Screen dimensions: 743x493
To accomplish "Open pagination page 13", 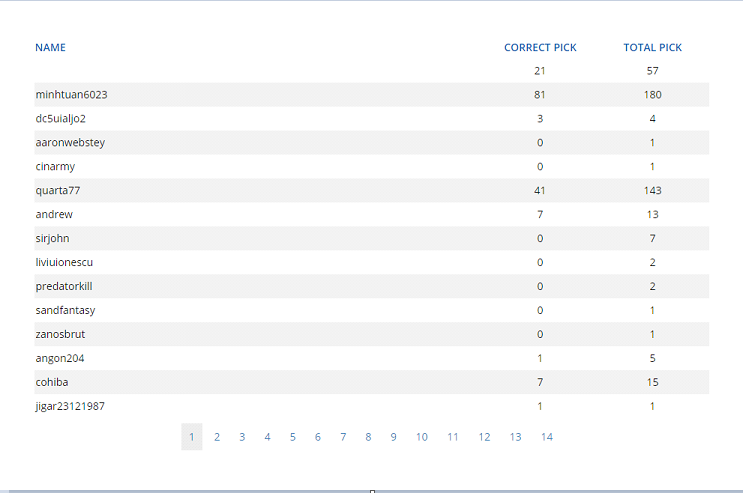I will click(x=516, y=437).
